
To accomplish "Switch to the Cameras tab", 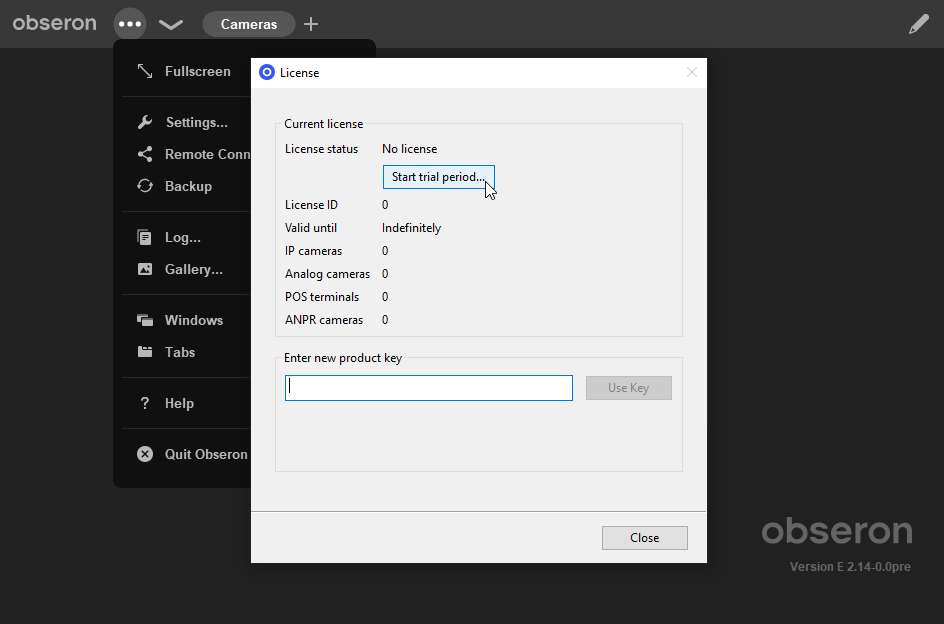I will pos(249,24).
